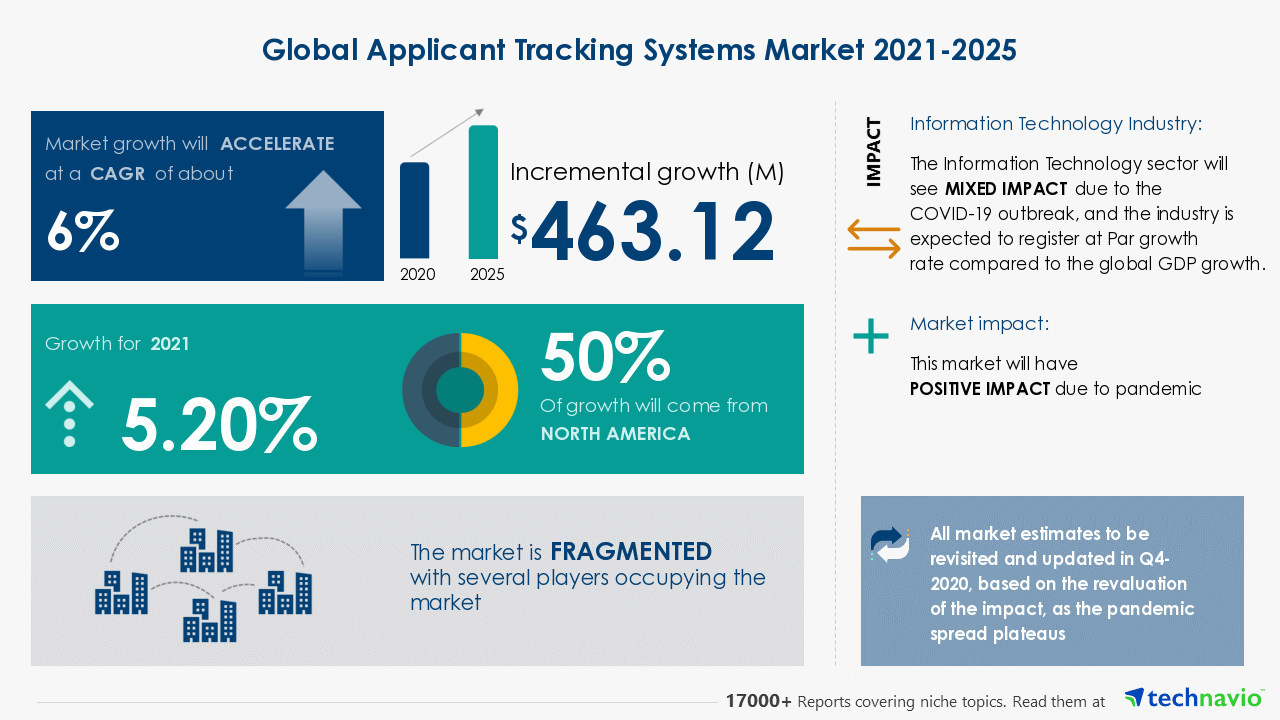The height and width of the screenshot is (720, 1280).
Task: Click the Market impact heading
Action: pos(978,324)
